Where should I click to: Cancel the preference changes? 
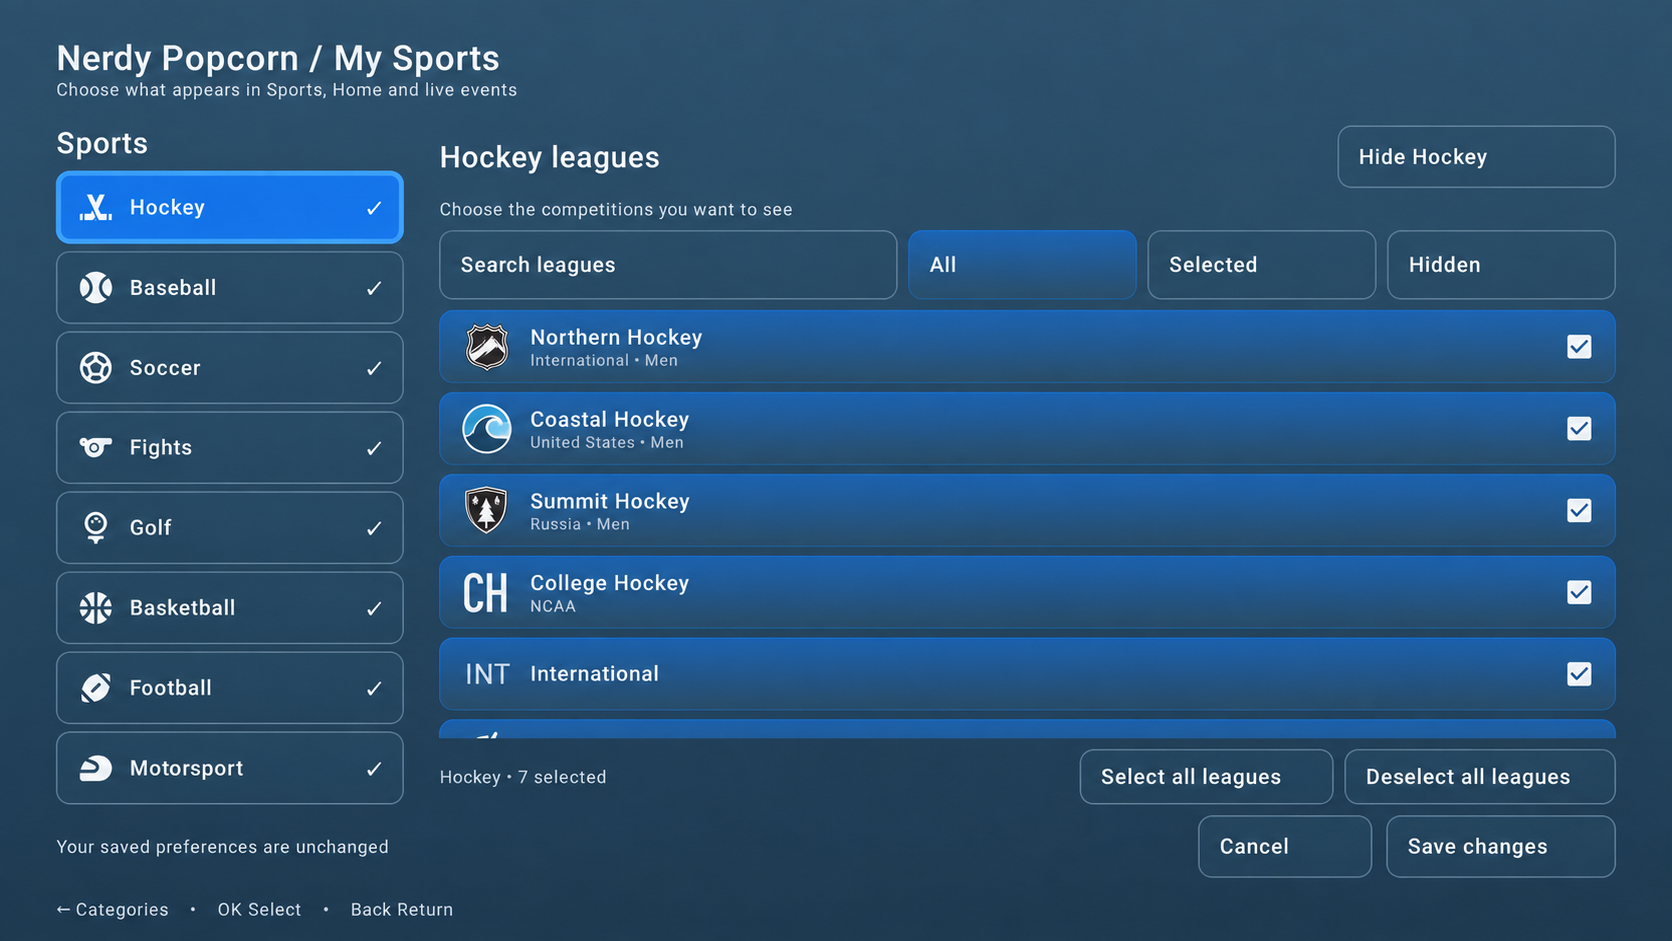[1285, 847]
